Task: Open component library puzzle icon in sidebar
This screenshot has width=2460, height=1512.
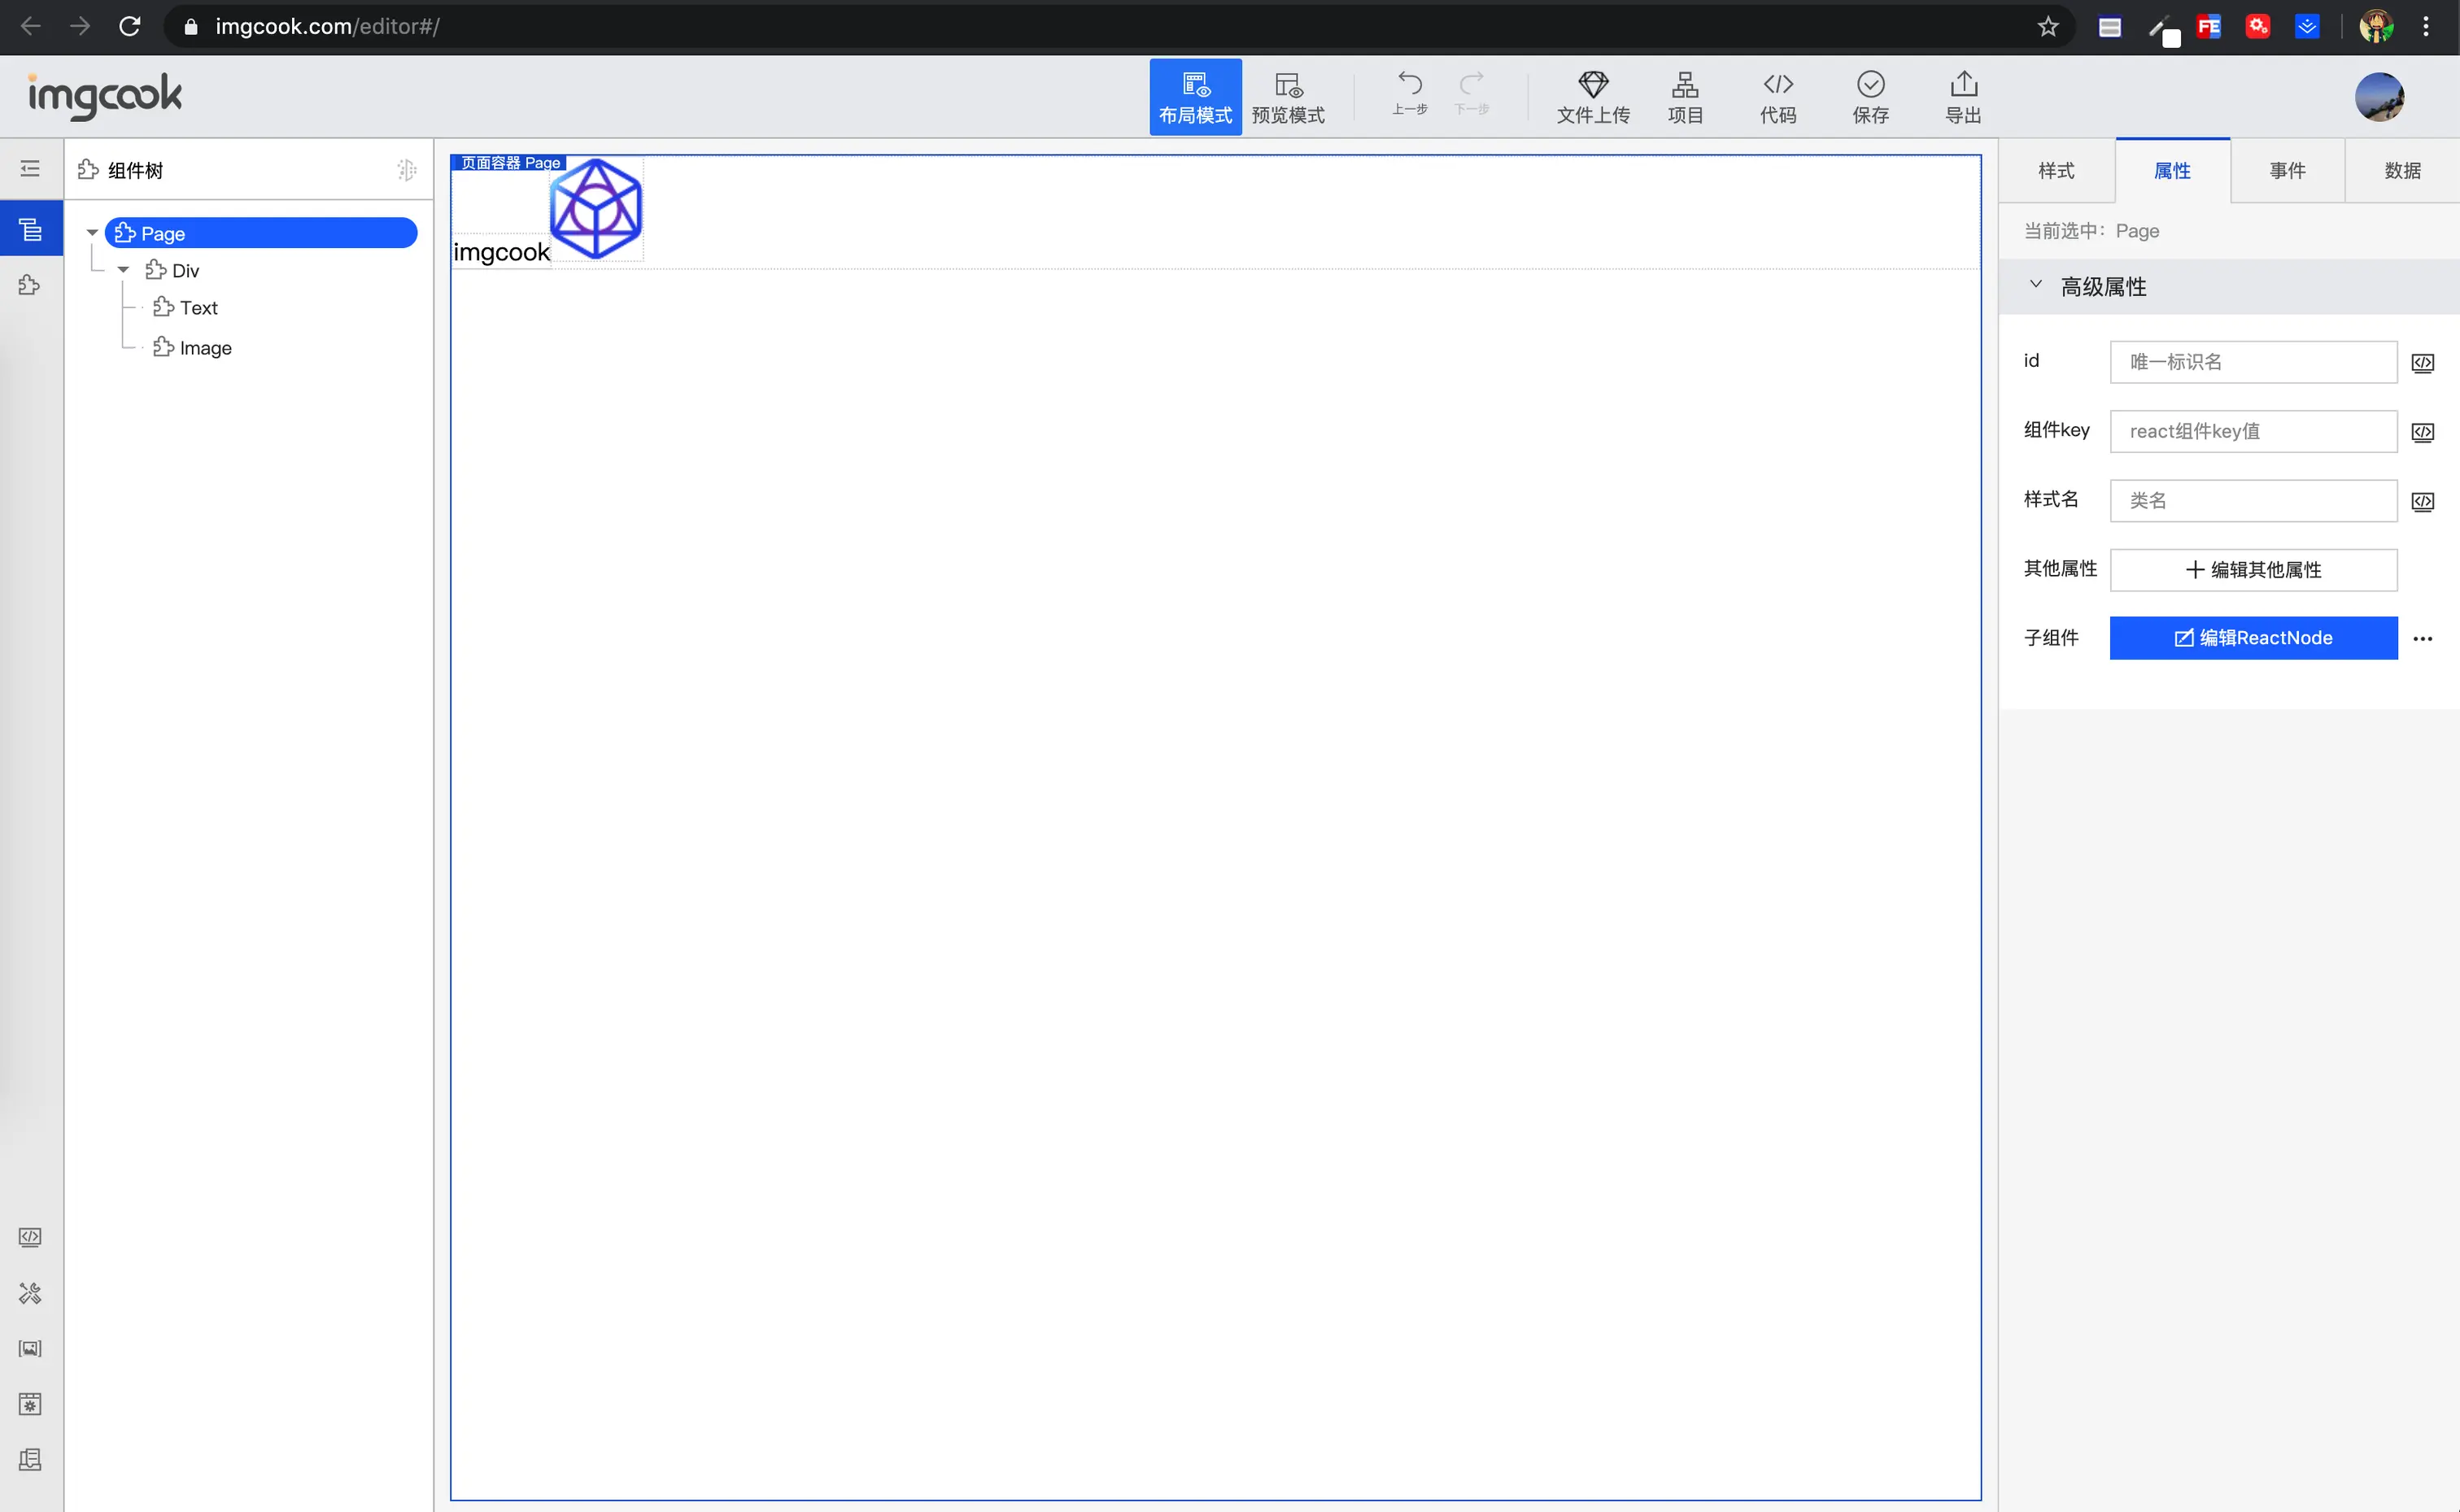Action: [30, 286]
